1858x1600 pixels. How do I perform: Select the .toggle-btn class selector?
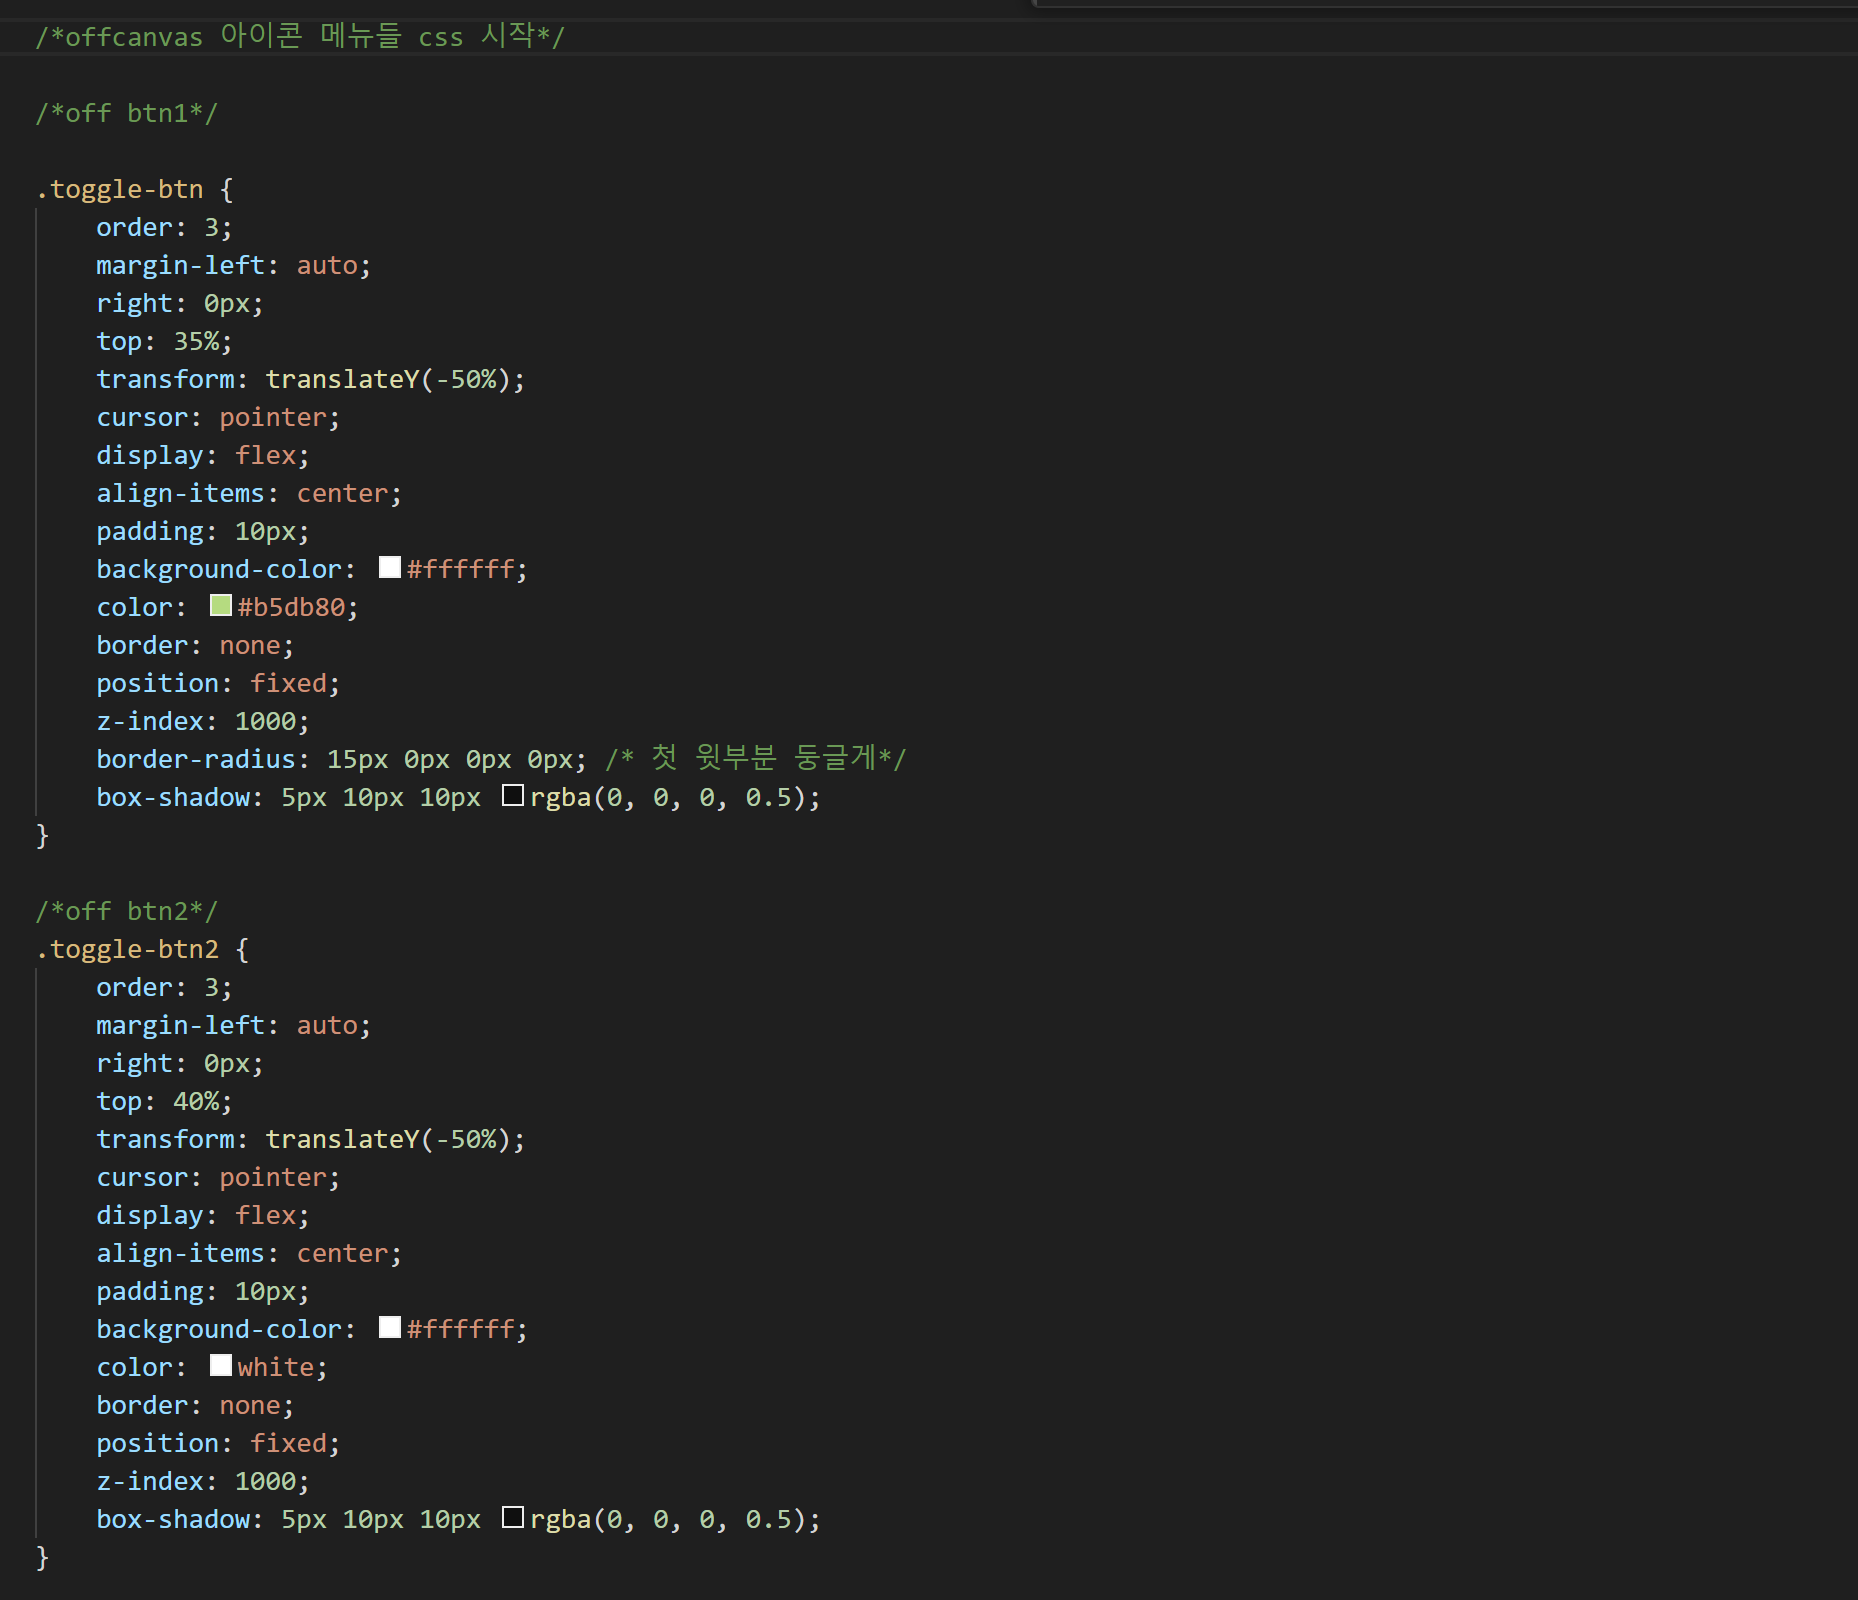[120, 189]
